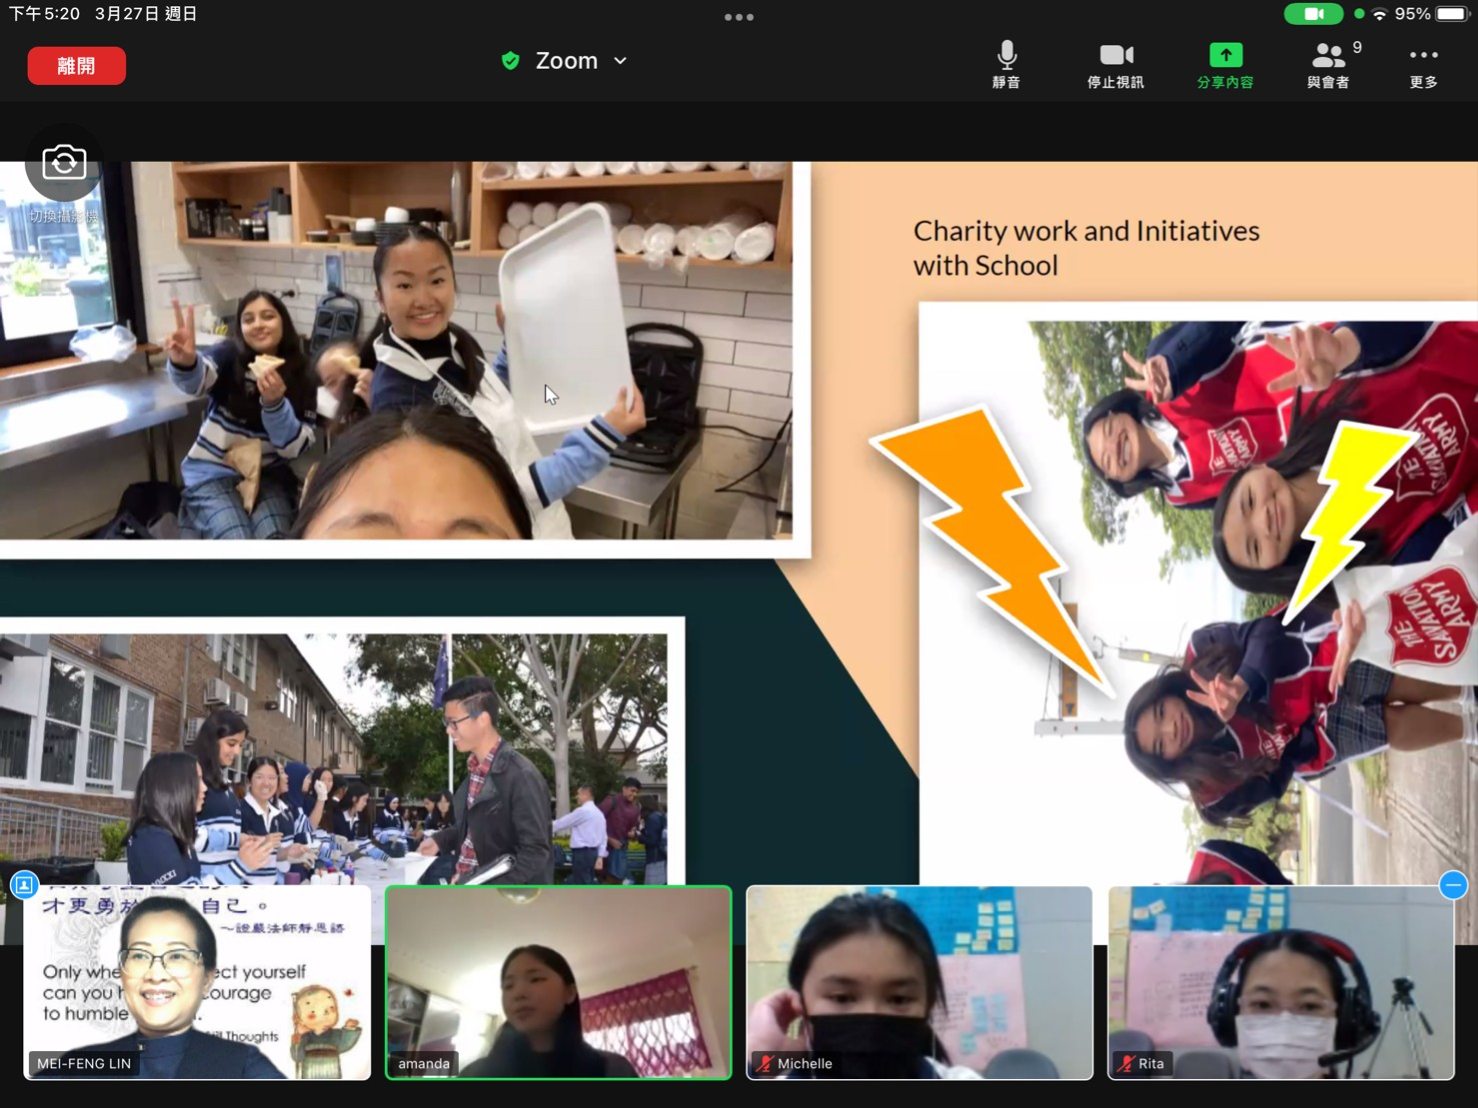The width and height of the screenshot is (1478, 1108).
Task: Collapse thumbnails with blue minus button
Action: (x=1453, y=885)
